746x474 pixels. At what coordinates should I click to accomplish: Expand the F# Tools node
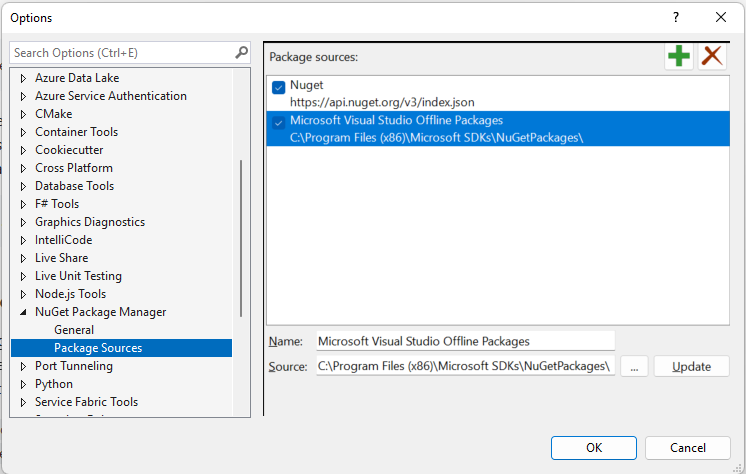click(23, 204)
